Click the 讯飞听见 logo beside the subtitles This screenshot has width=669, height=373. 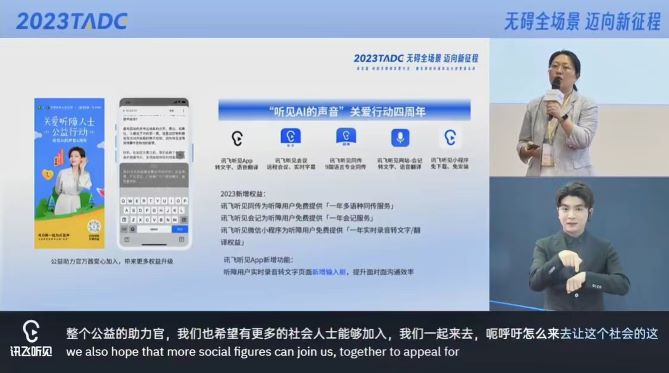click(31, 338)
